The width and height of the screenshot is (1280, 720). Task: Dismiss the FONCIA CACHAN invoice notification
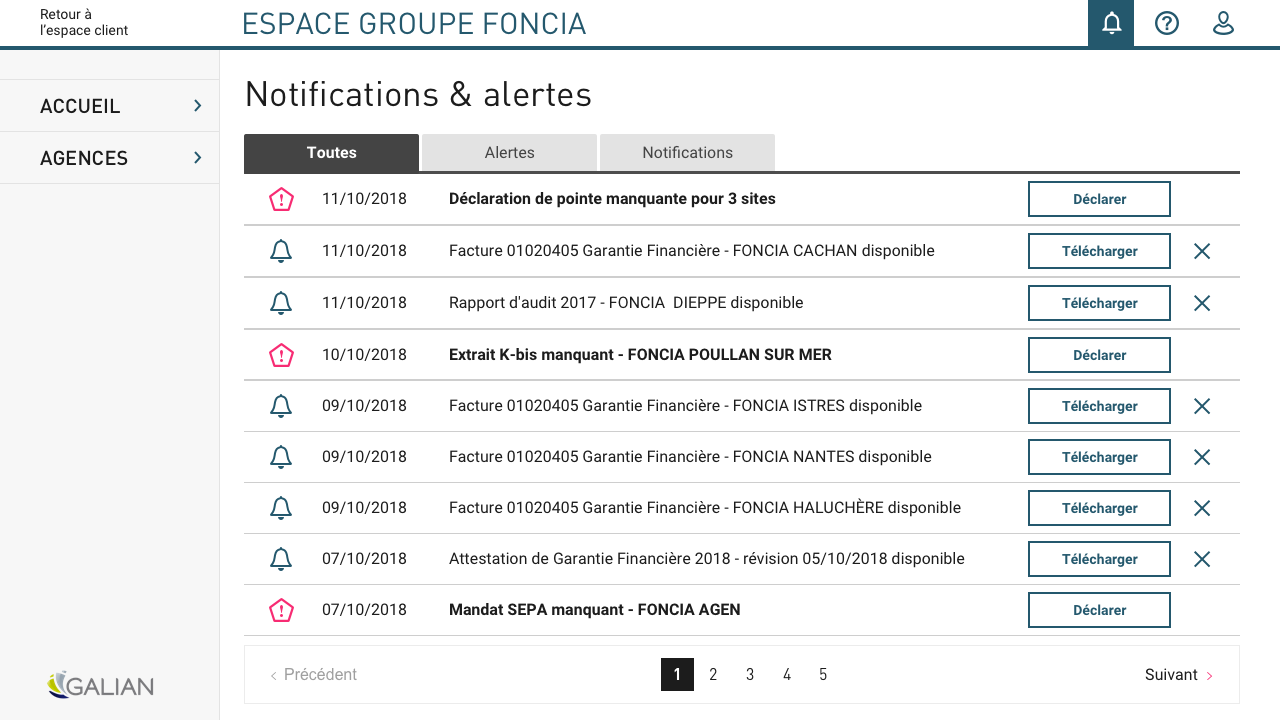pyautogui.click(x=1202, y=251)
